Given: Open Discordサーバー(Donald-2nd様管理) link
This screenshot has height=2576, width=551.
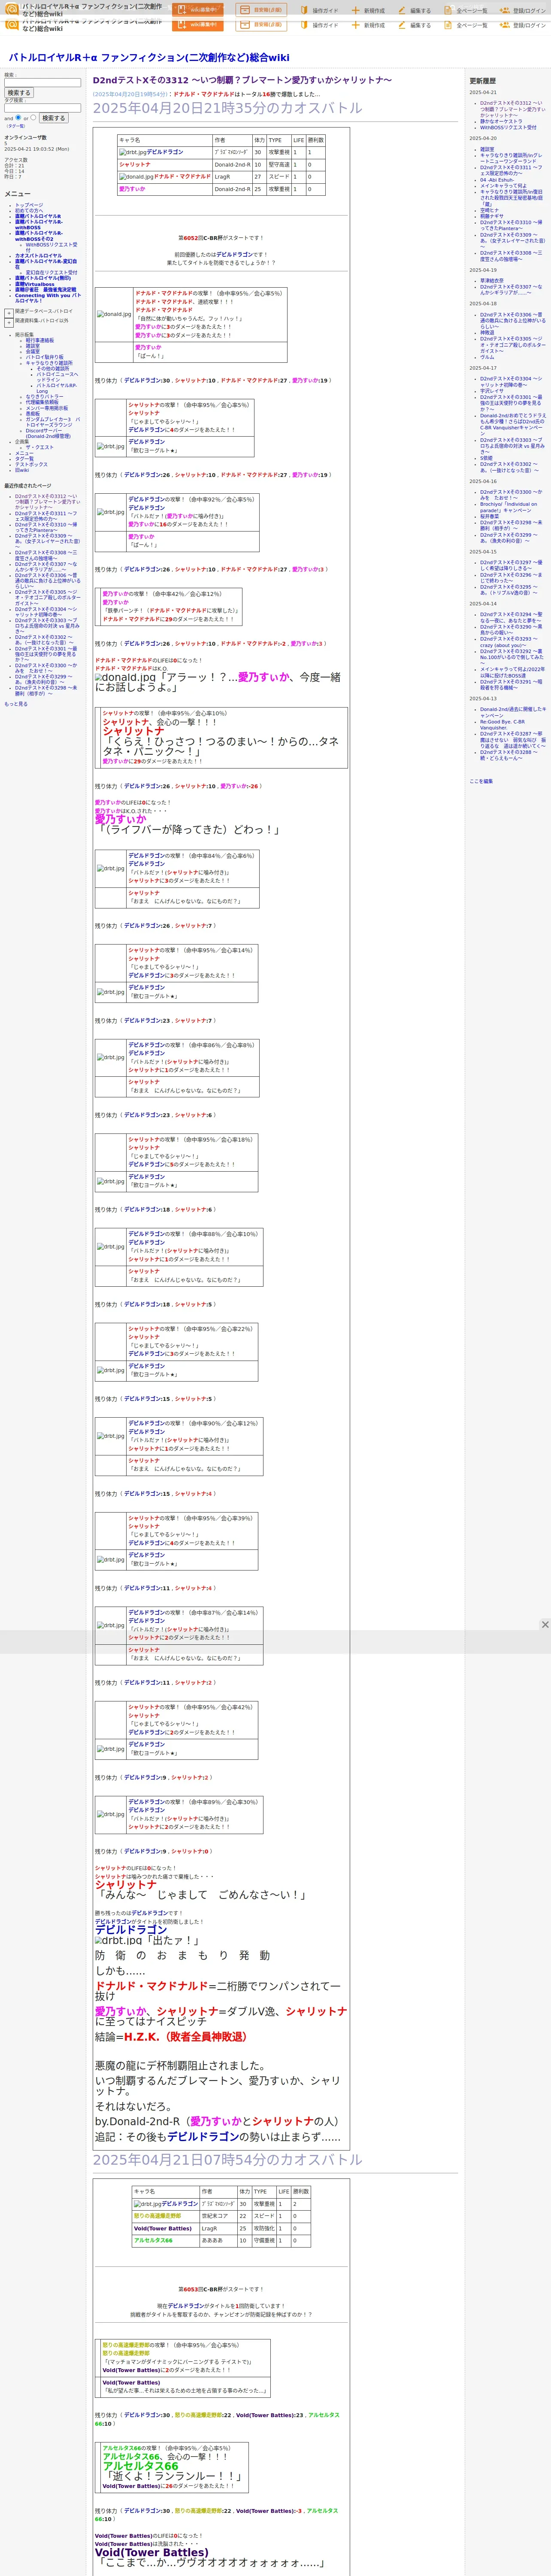Looking at the screenshot, I should click(x=48, y=433).
